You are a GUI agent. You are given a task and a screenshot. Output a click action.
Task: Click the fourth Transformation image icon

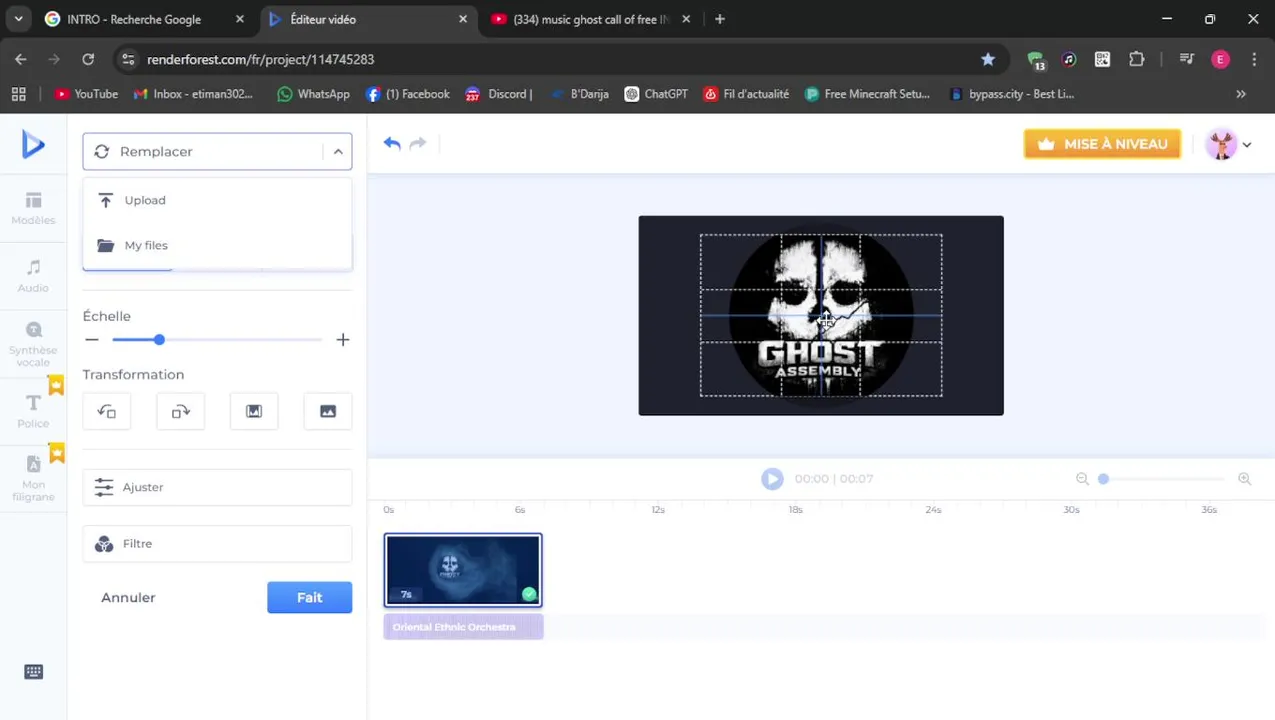tap(328, 411)
